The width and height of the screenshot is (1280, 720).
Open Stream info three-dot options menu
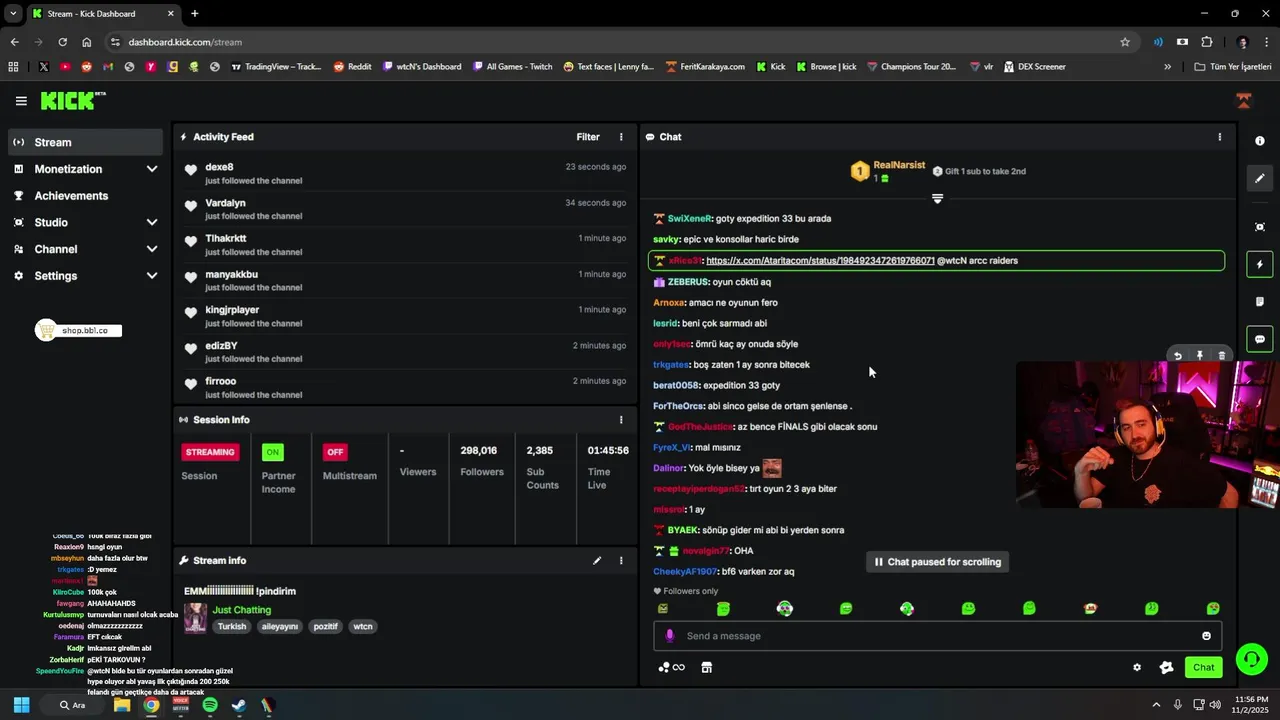pyautogui.click(x=621, y=561)
